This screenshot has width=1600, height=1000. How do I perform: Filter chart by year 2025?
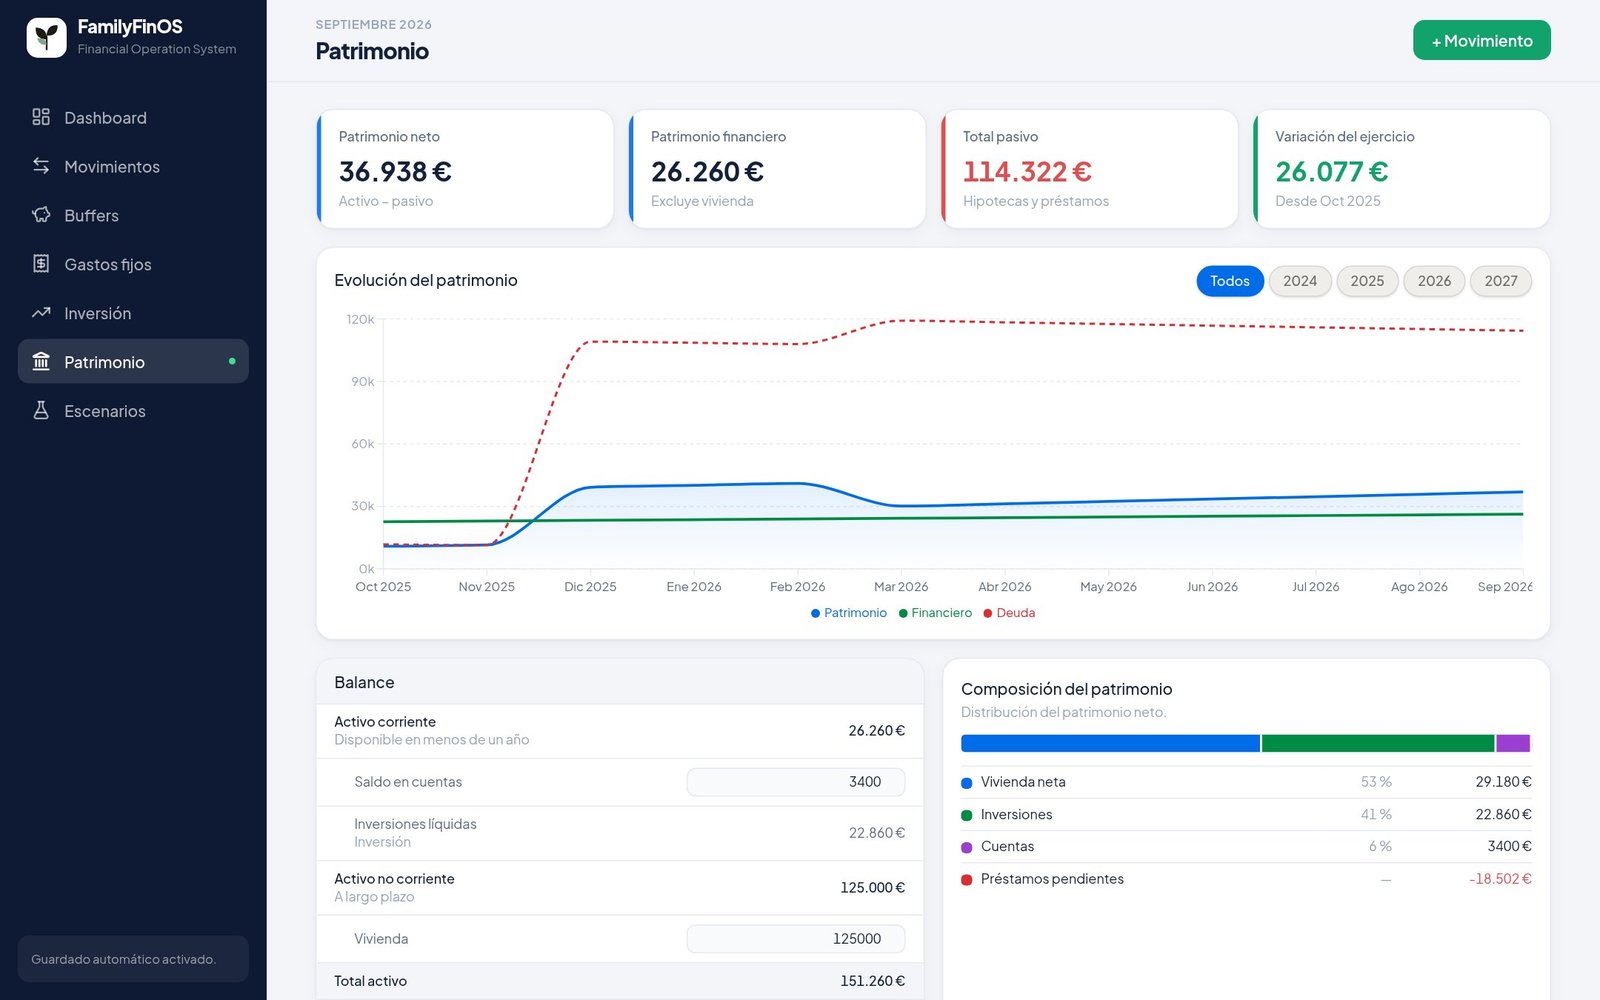point(1367,281)
